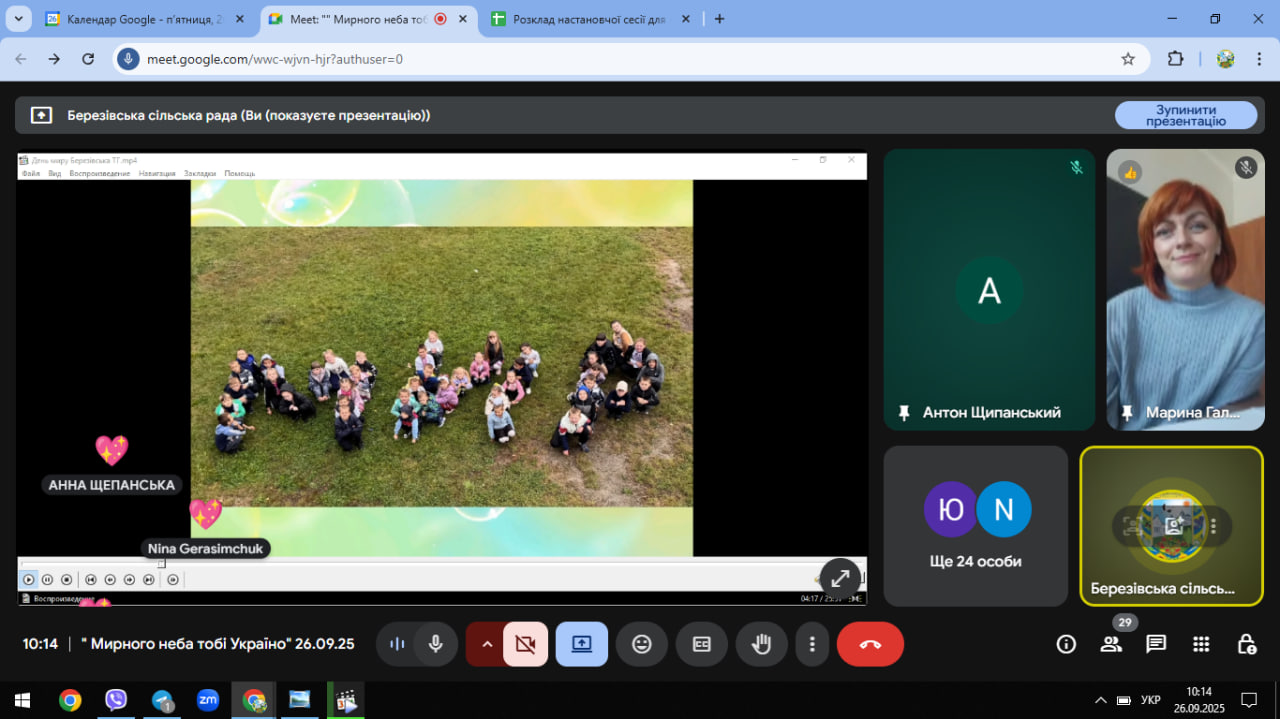Click the red leave call button

coord(869,644)
